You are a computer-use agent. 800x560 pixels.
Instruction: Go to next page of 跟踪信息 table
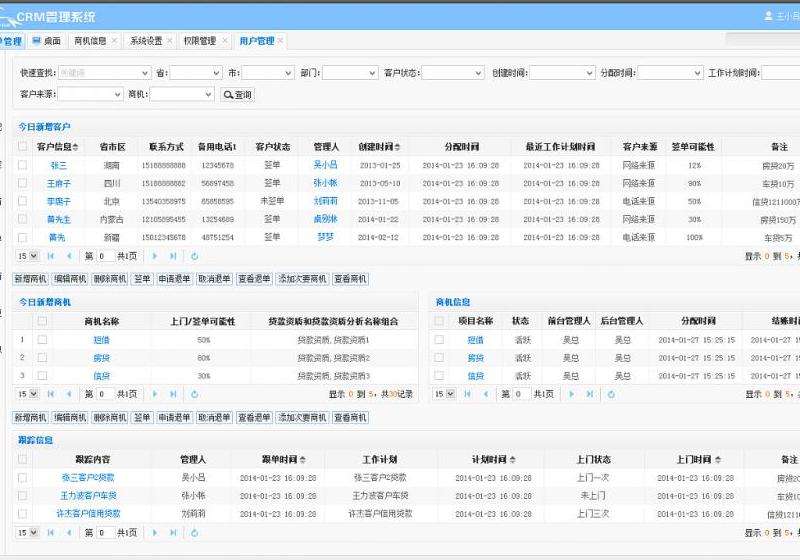tap(155, 532)
